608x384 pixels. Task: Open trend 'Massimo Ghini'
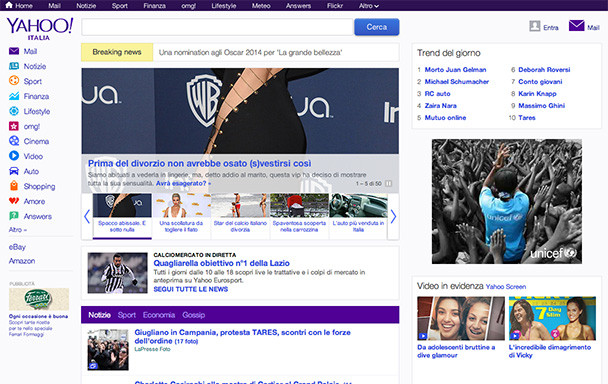point(542,106)
